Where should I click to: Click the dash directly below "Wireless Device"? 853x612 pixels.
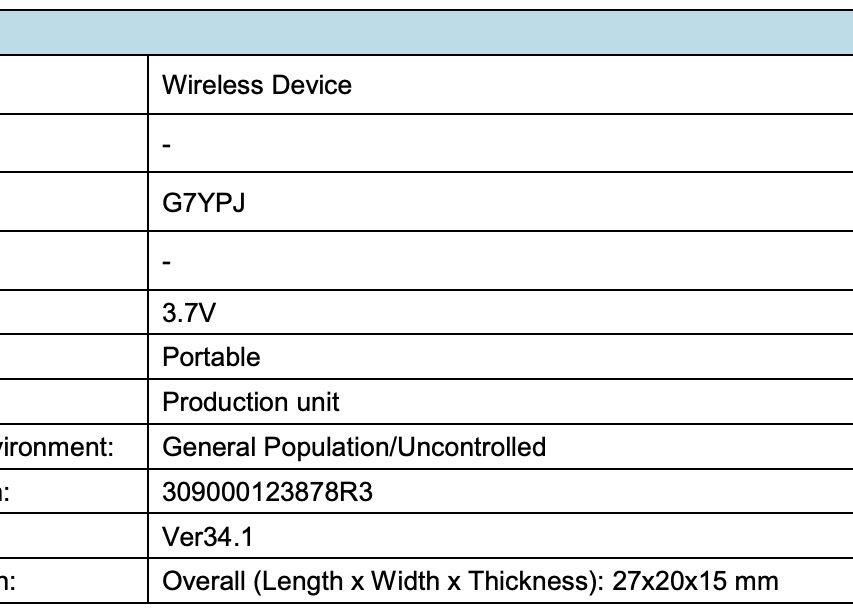167,144
